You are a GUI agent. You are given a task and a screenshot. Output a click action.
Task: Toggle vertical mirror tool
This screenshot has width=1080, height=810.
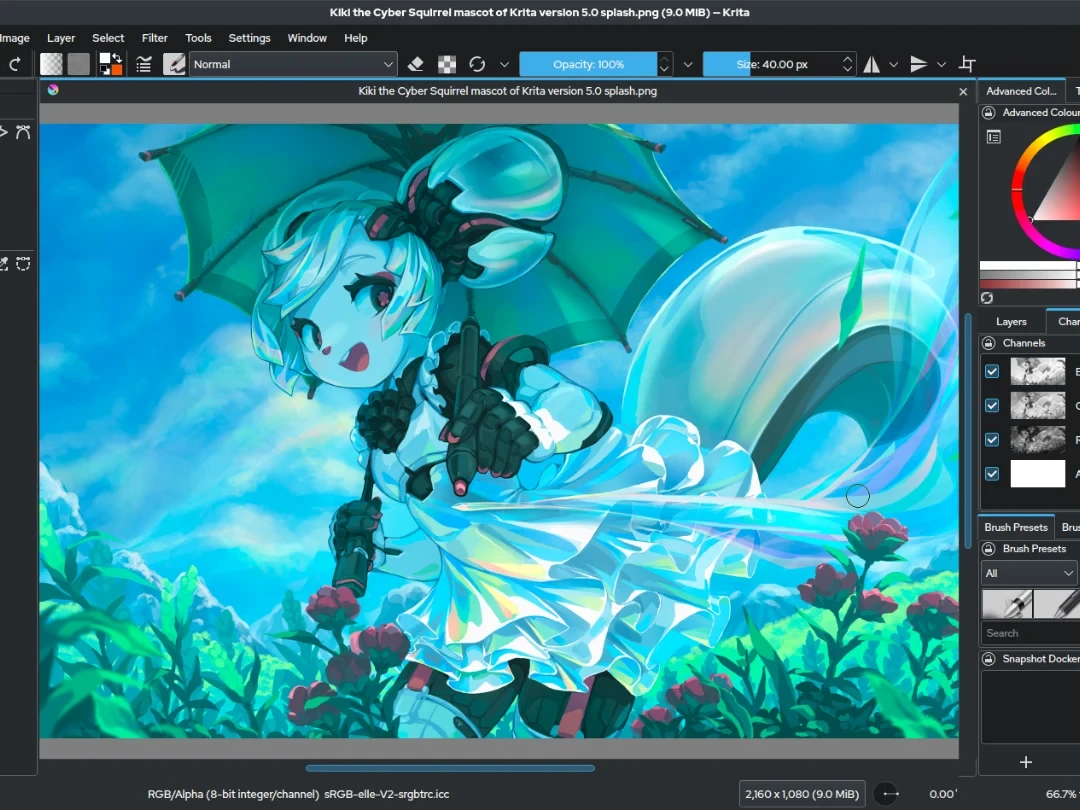click(x=918, y=64)
